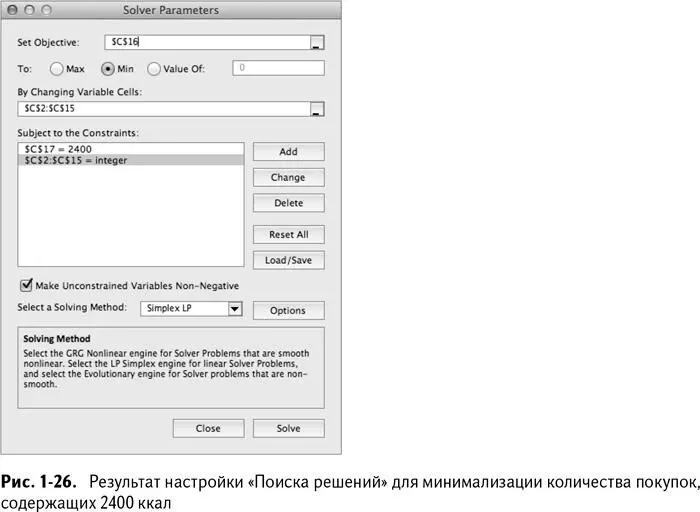Add a new constraint
Image resolution: width=700 pixels, height=512 pixels.
coord(288,152)
